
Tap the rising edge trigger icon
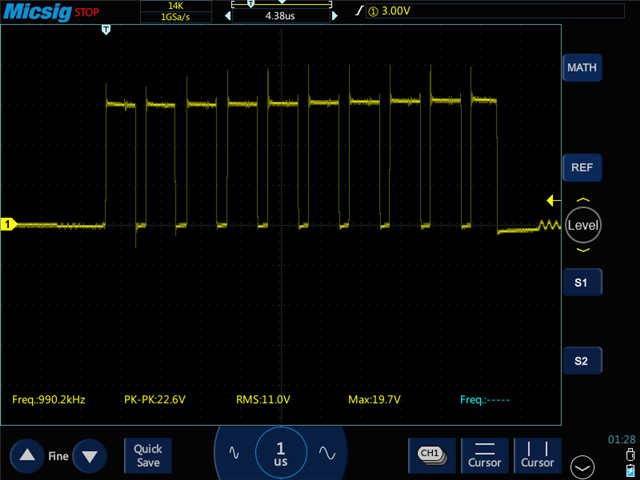tap(359, 11)
